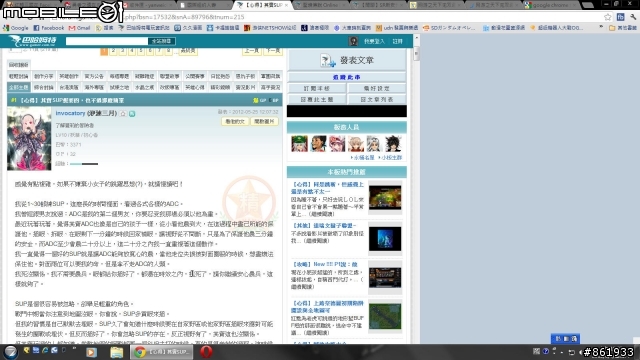The width and height of the screenshot is (640, 360).
Task: Go to page 5 of thread
Action: coord(141,51)
